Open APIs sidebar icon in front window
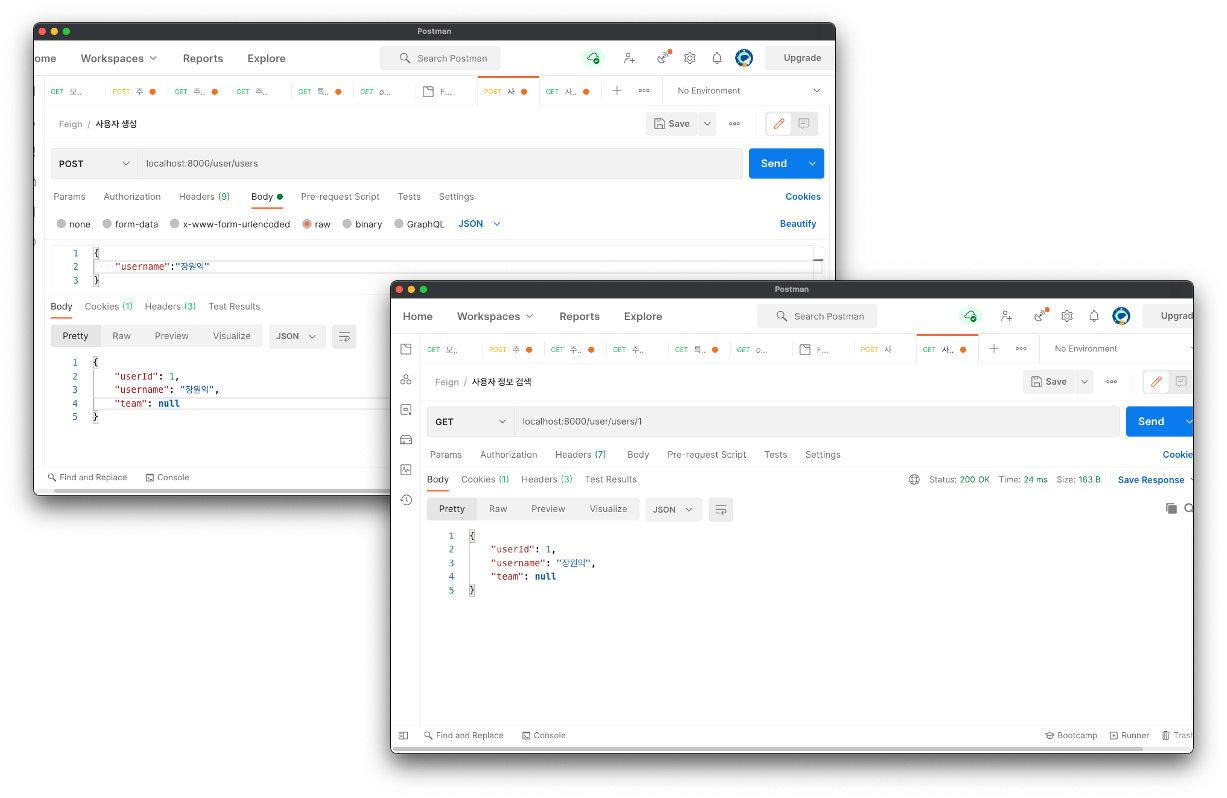 [x=405, y=379]
